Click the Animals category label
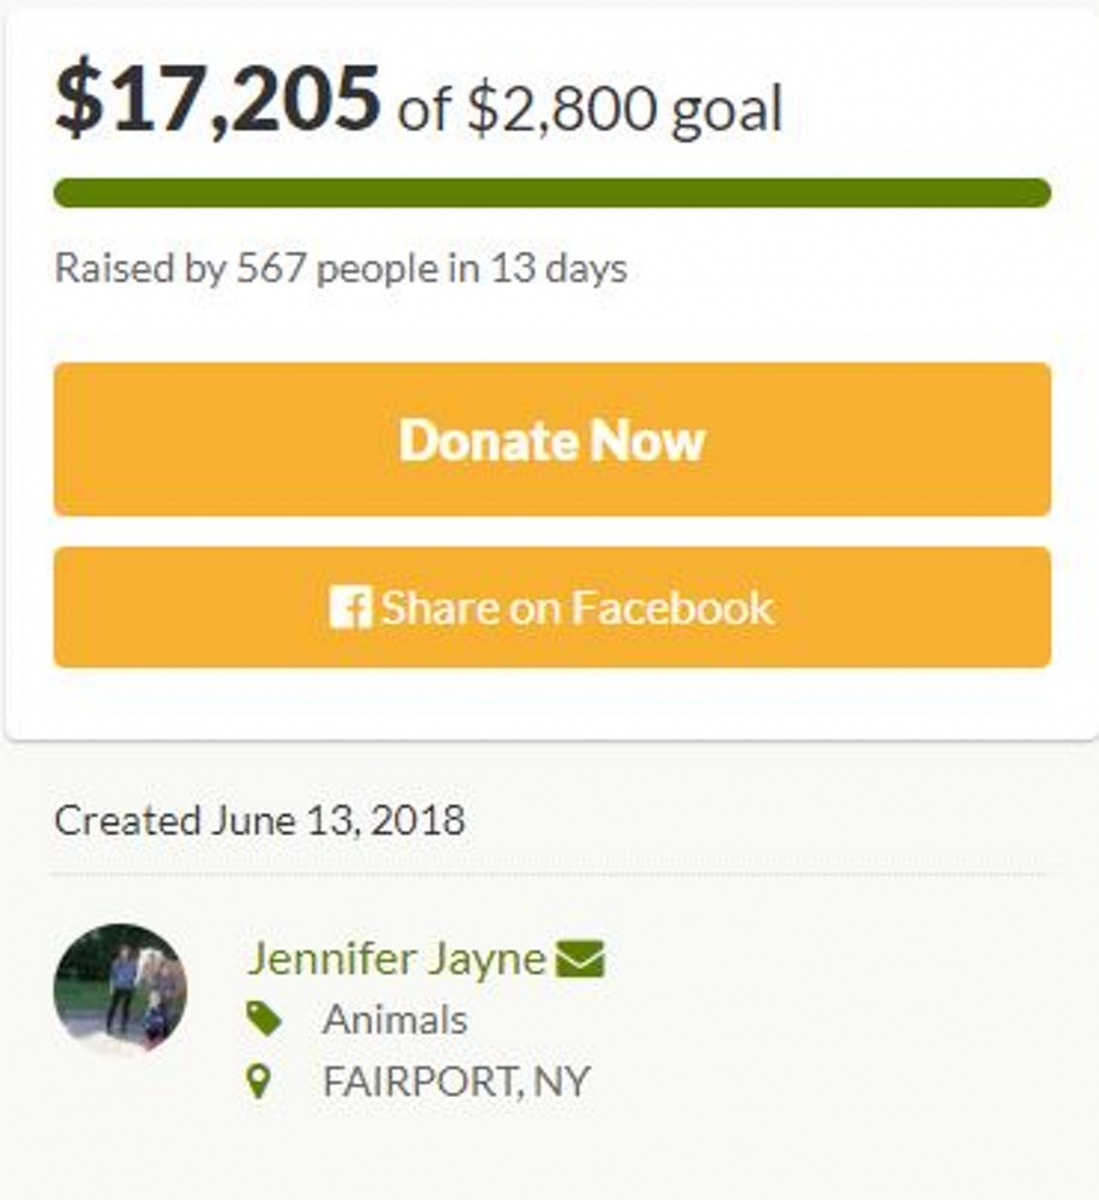 tap(396, 1019)
